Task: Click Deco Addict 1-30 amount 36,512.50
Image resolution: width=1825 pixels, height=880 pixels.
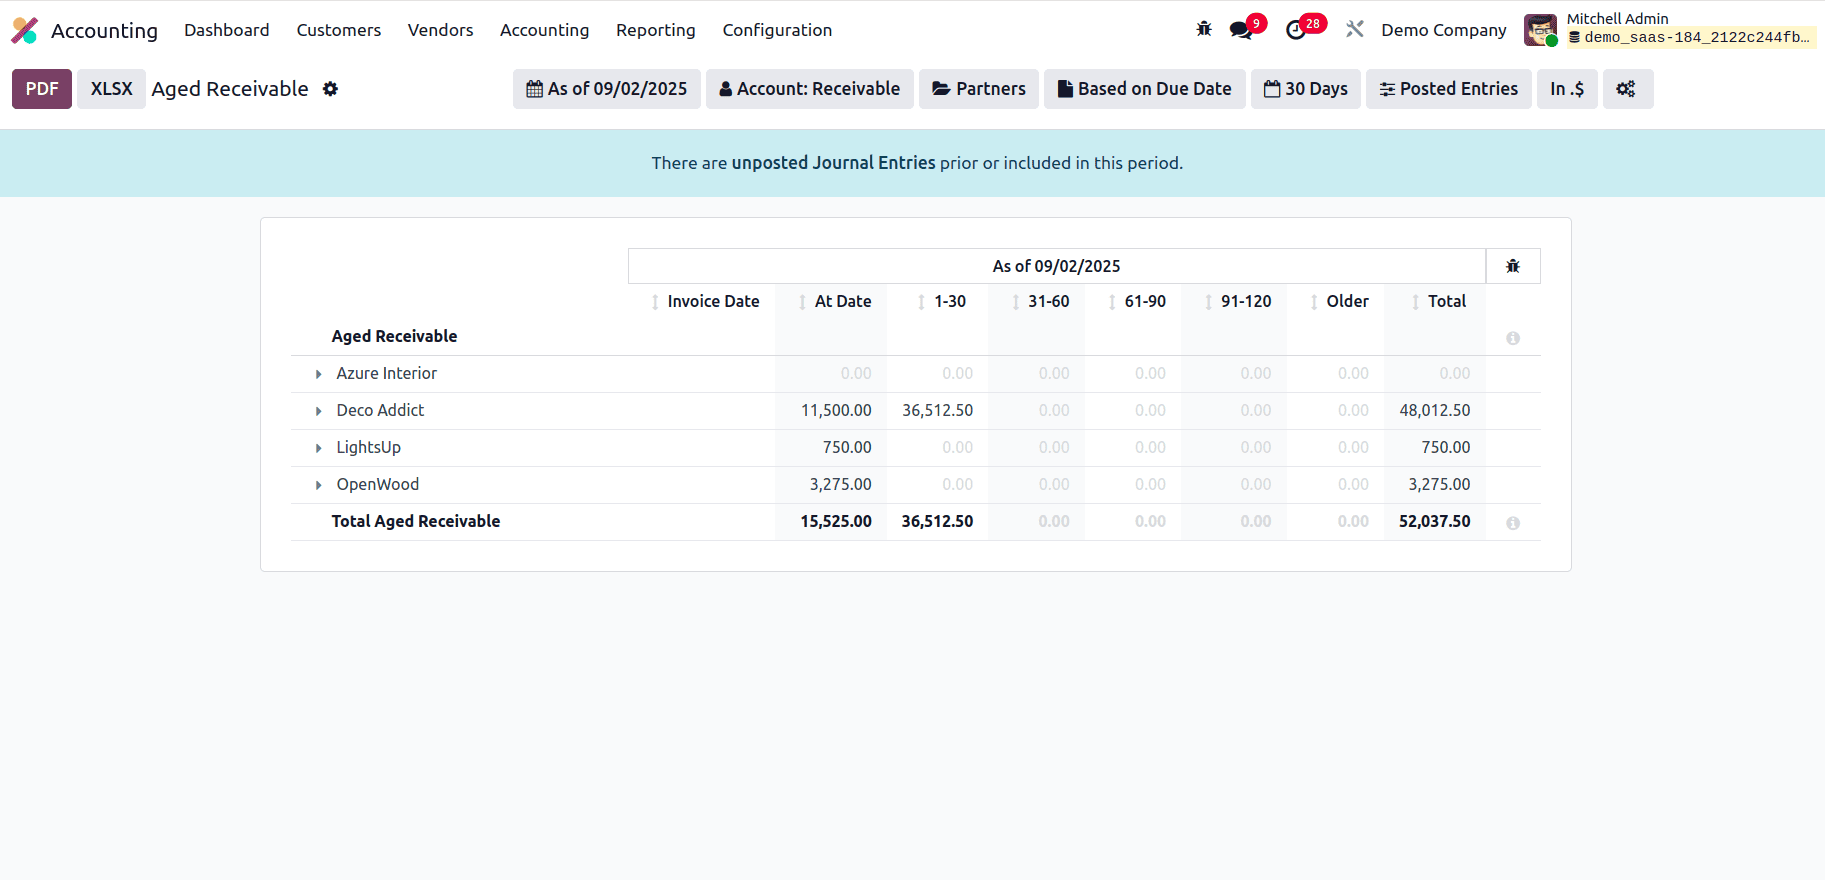Action: coord(938,411)
